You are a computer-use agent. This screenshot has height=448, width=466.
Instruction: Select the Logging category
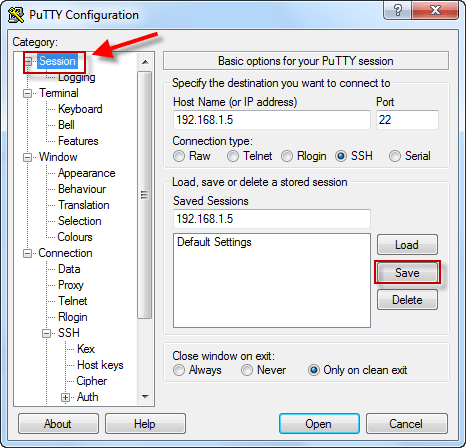(x=77, y=77)
